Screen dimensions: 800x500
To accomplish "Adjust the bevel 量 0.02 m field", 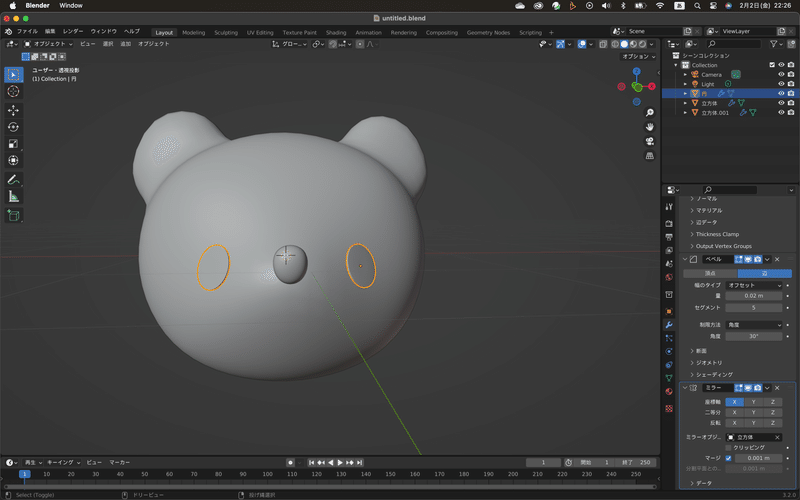I will [x=754, y=296].
